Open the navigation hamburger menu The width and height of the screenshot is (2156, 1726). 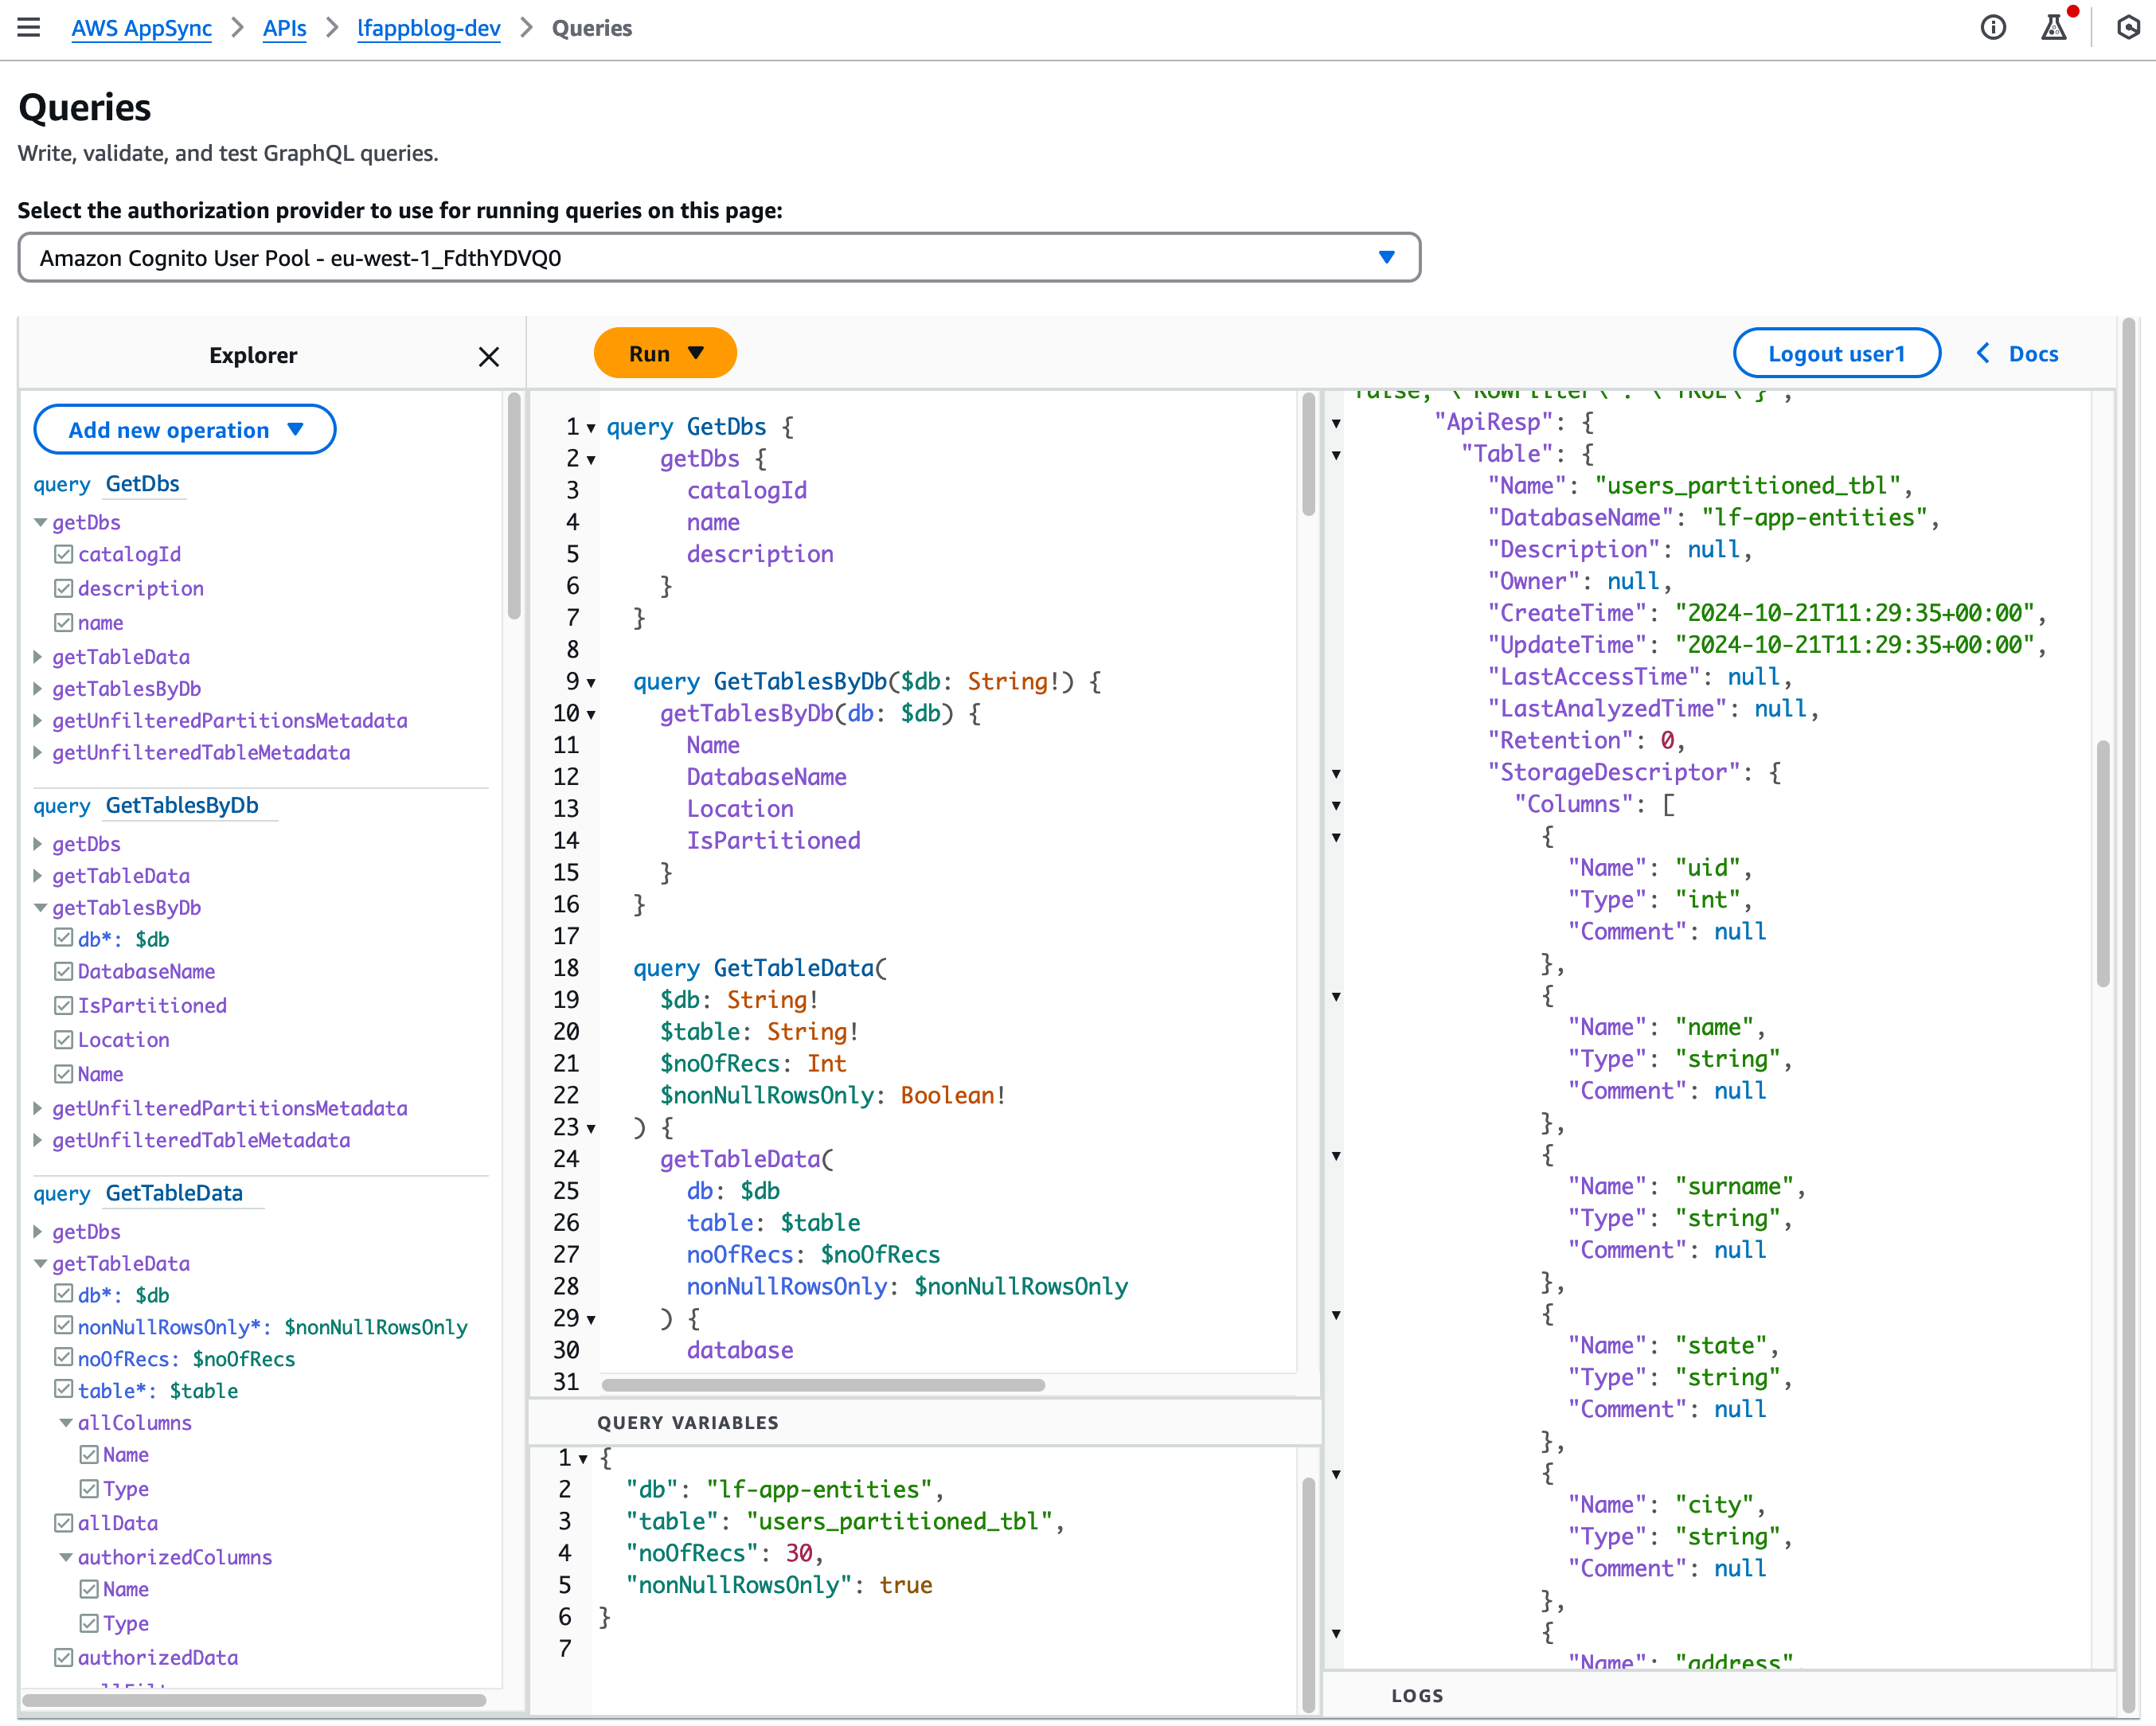pos(28,27)
